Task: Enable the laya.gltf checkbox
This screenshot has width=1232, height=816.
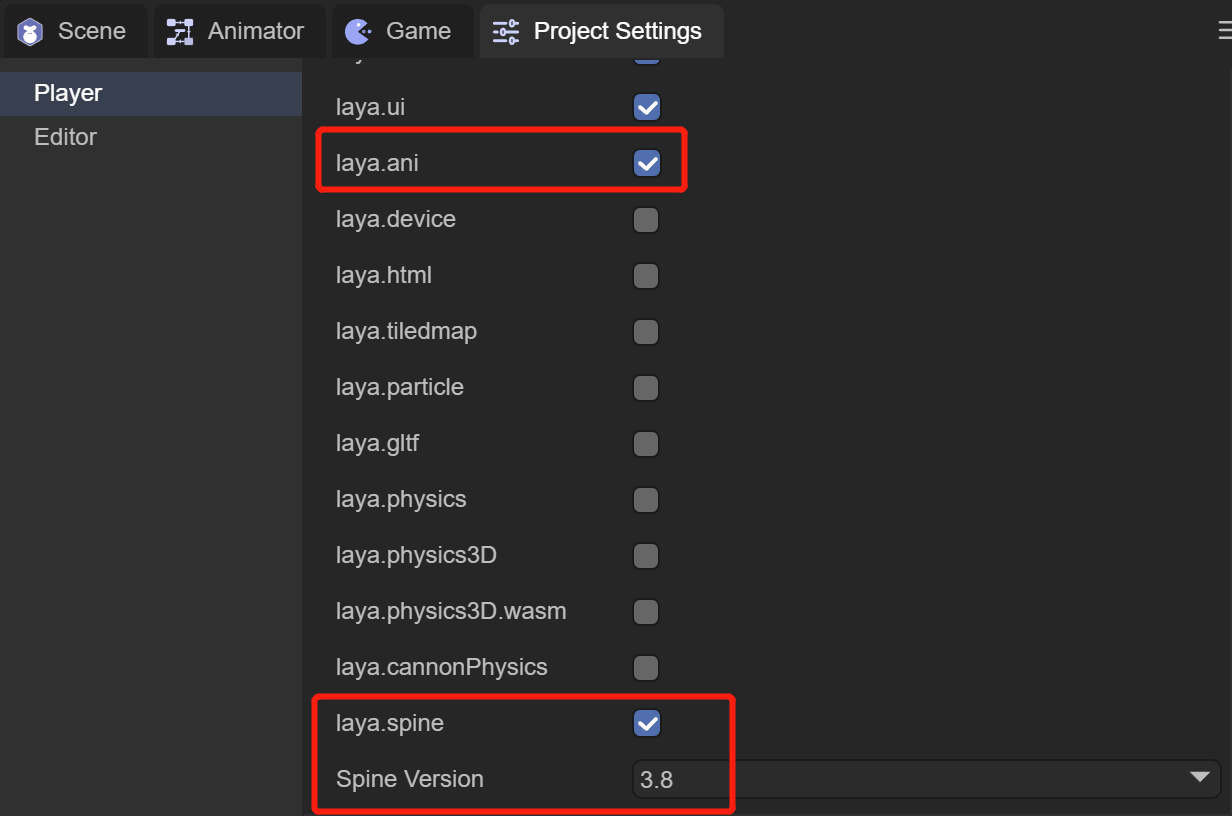Action: (x=647, y=443)
